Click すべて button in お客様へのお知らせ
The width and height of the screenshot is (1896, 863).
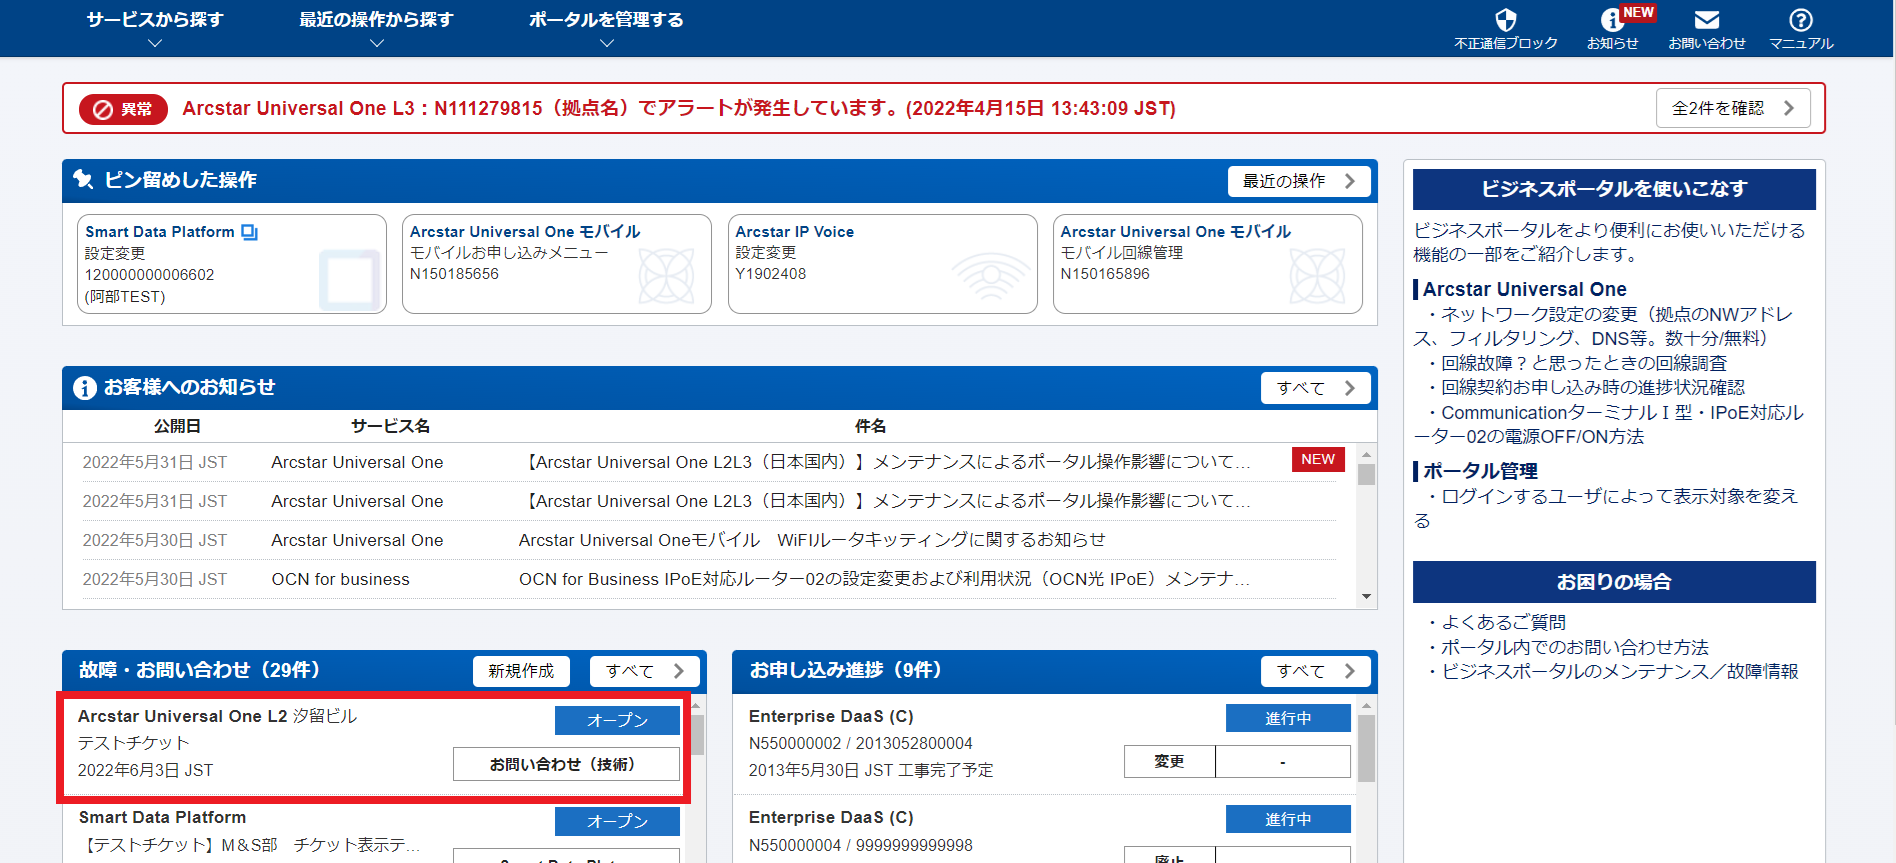[1315, 388]
